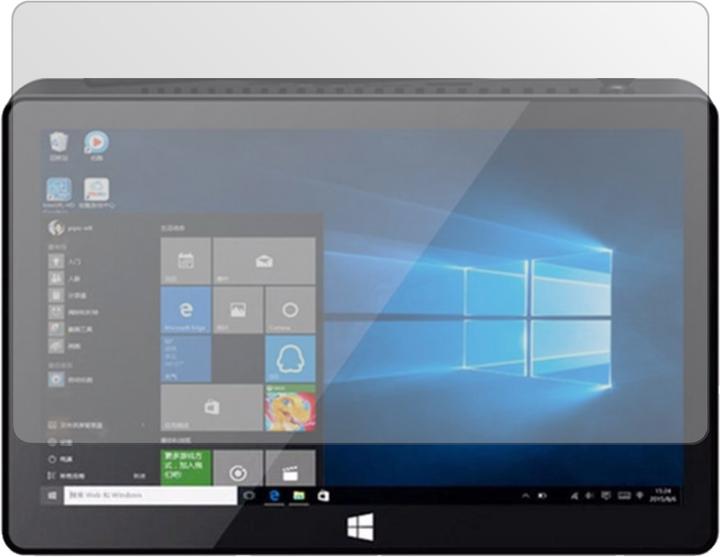Open the first most-used app in Start list
The image size is (720, 557).
point(64,261)
